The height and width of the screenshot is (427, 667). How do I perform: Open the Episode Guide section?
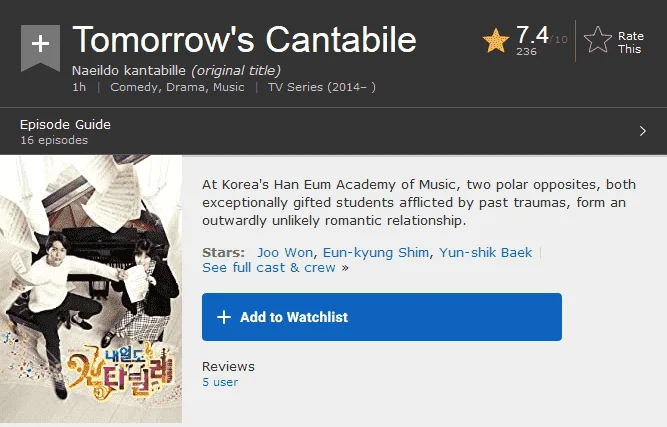[65, 125]
